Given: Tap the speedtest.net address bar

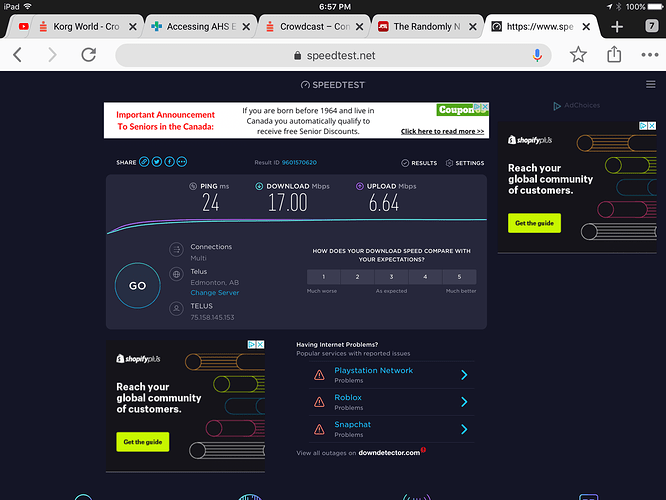Looking at the screenshot, I should pos(333,55).
